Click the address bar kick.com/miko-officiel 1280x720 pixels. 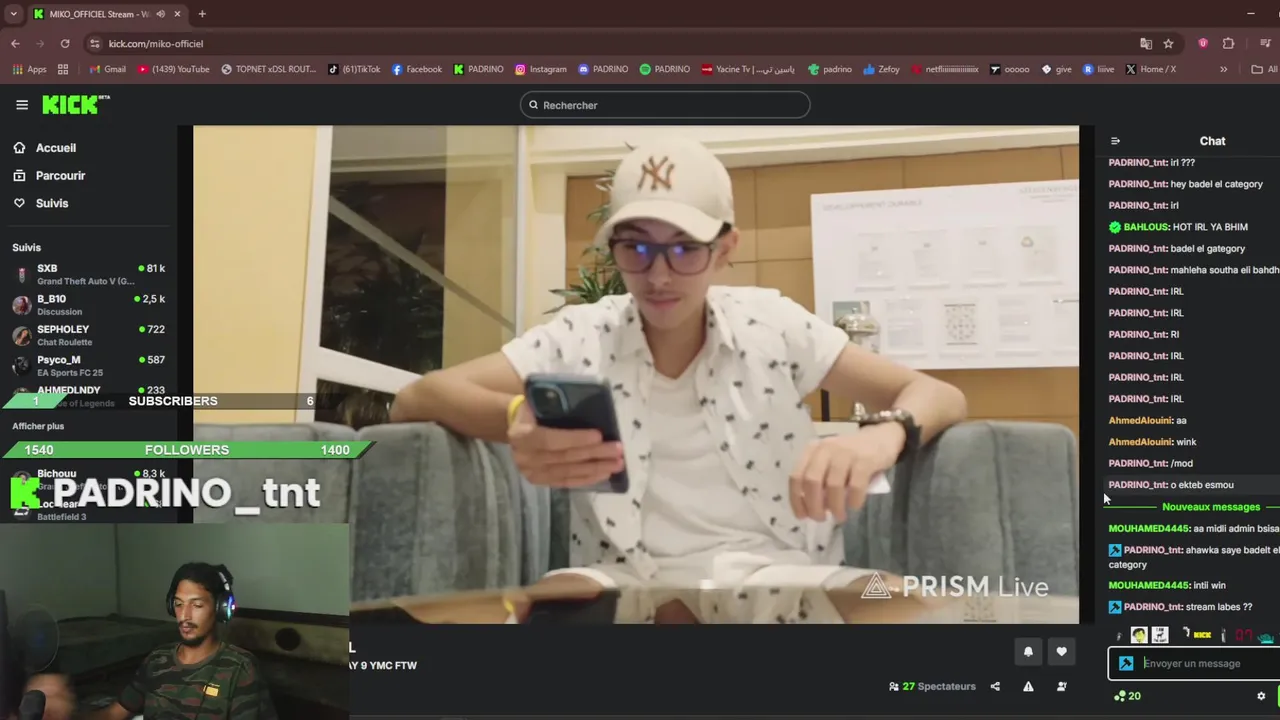[155, 44]
